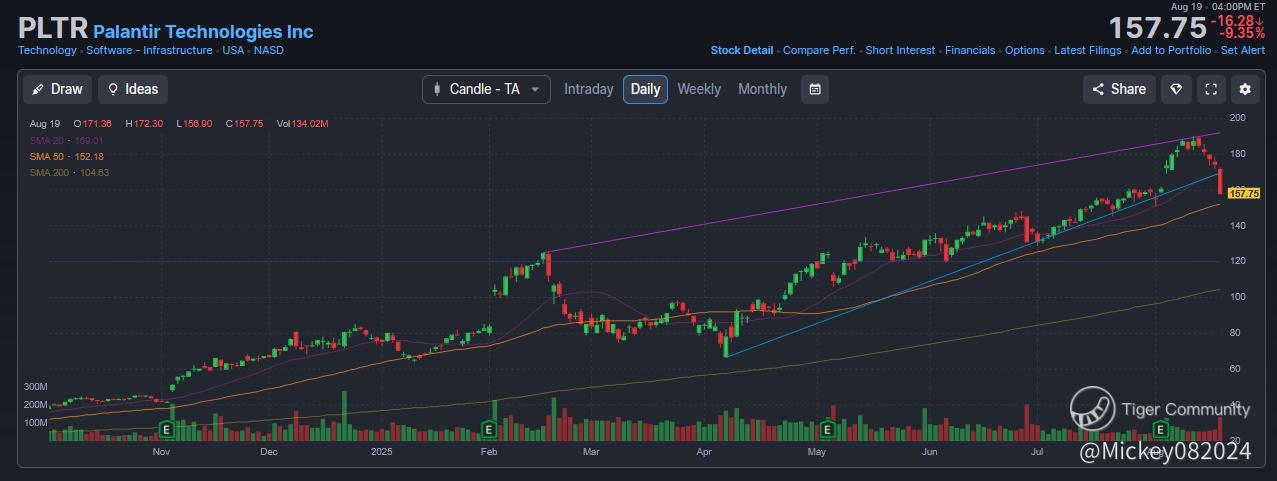Select the Daily timeframe

(x=645, y=89)
